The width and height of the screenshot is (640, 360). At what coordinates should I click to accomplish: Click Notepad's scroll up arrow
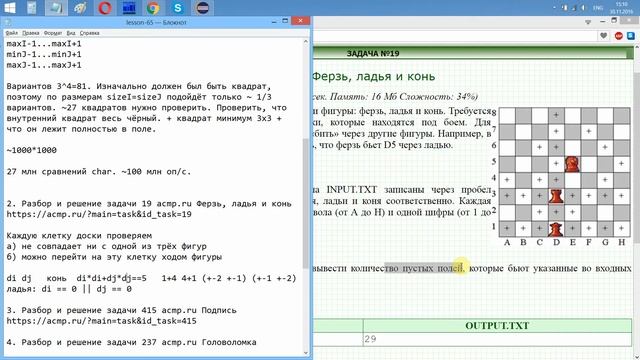pos(306,42)
